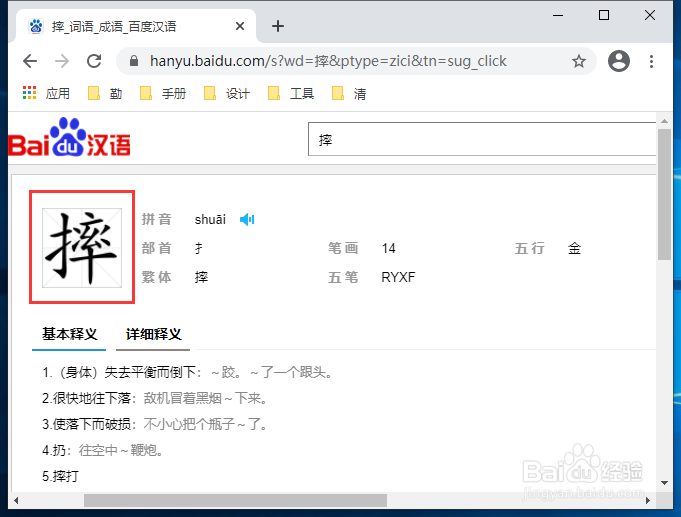The width and height of the screenshot is (681, 517).
Task: Open the 设计 bookmark folder
Action: pyautogui.click(x=227, y=93)
